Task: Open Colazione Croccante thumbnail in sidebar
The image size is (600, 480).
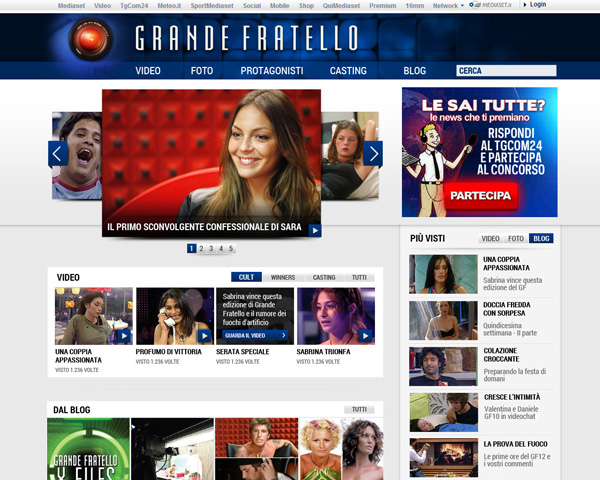Action: coord(443,366)
